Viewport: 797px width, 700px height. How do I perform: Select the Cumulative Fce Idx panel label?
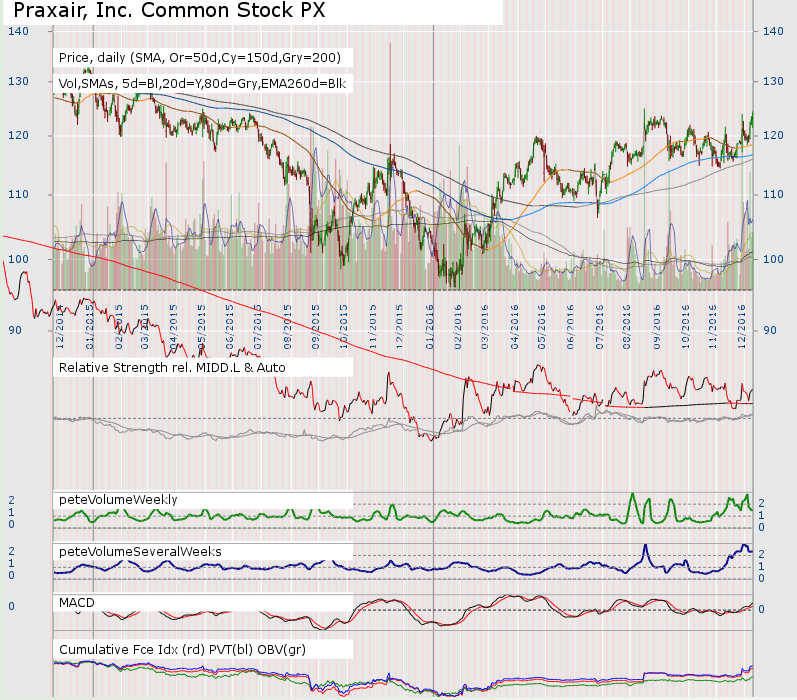[182, 650]
